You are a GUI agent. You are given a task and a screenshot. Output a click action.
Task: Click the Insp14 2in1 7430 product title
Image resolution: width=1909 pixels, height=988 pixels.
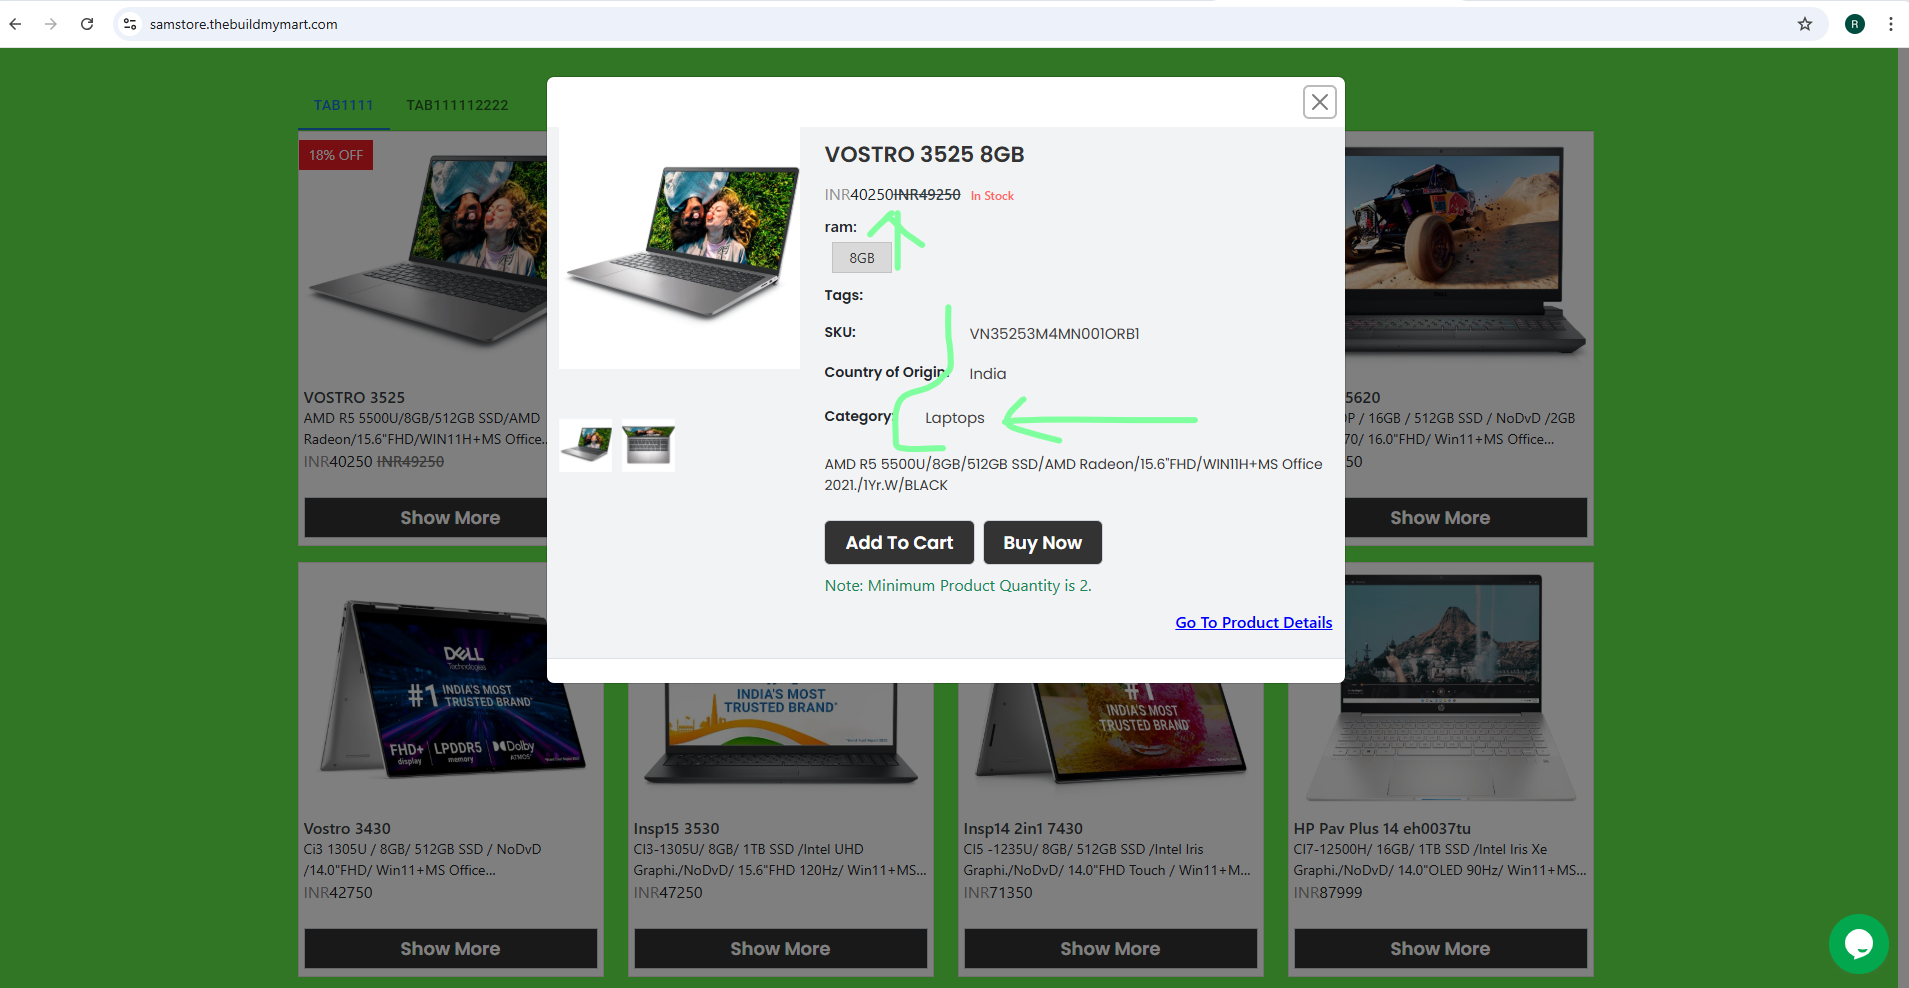pos(1023,829)
